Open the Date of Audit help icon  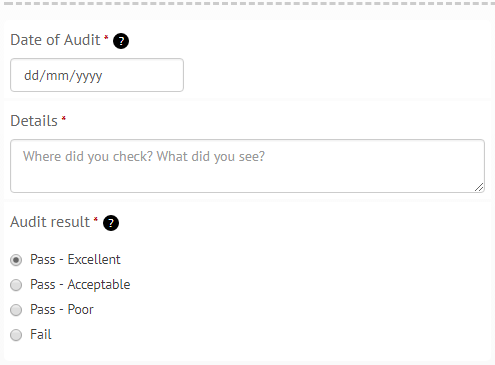(x=121, y=41)
